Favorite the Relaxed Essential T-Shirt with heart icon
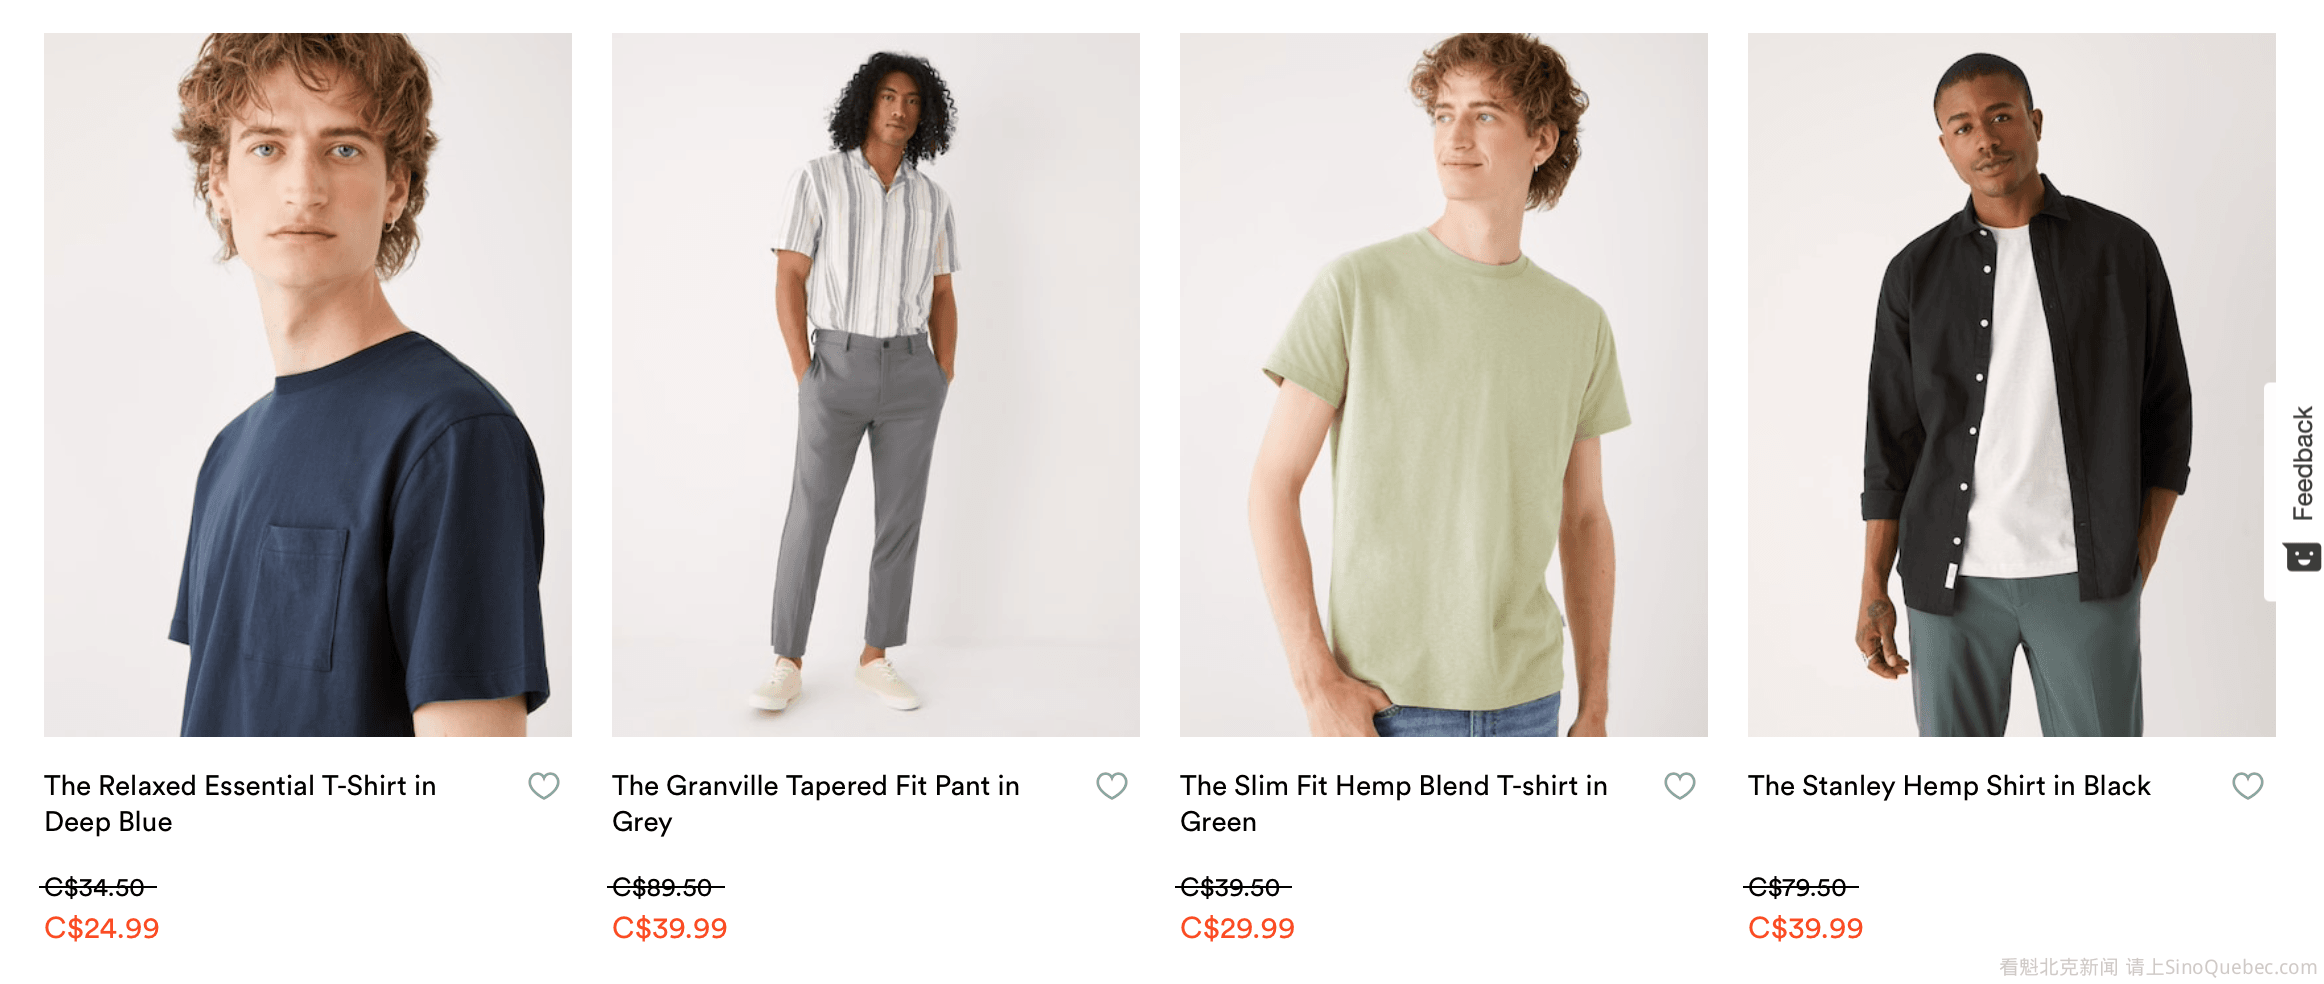Viewport: 2324px width, 984px height. (544, 786)
